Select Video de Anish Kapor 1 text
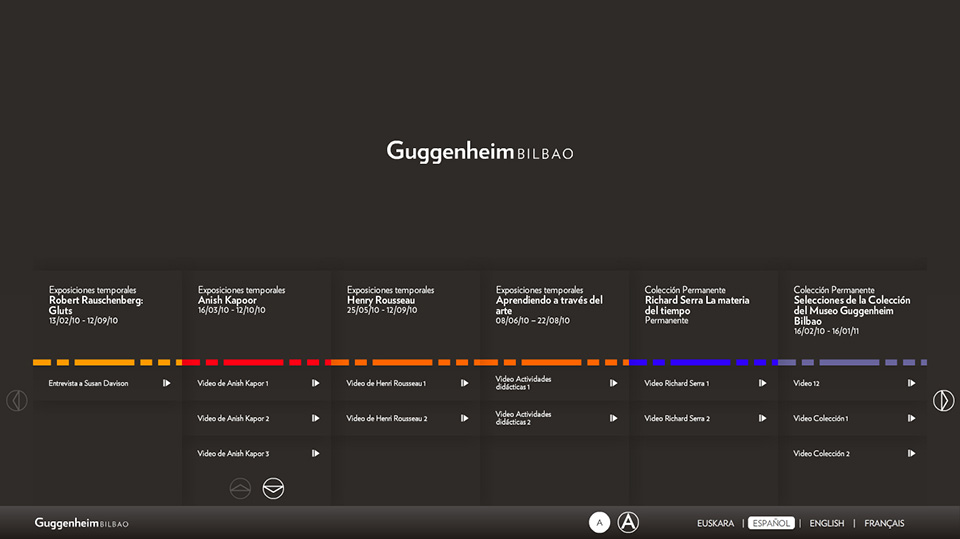This screenshot has width=960, height=539. (233, 383)
